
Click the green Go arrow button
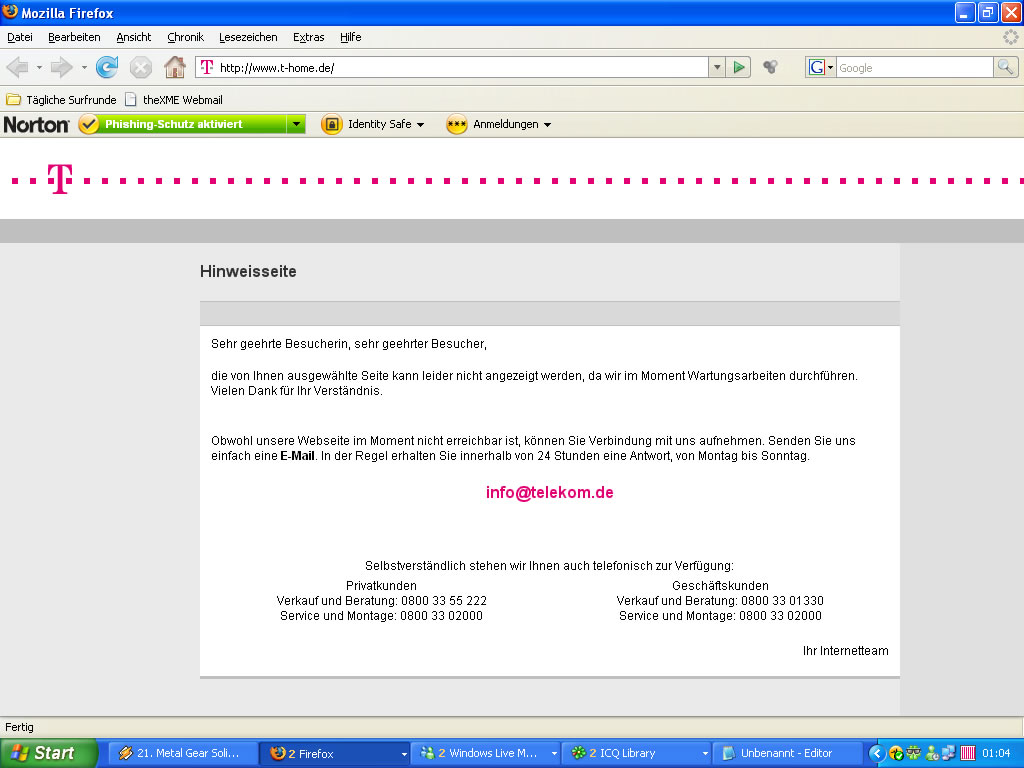coord(739,67)
